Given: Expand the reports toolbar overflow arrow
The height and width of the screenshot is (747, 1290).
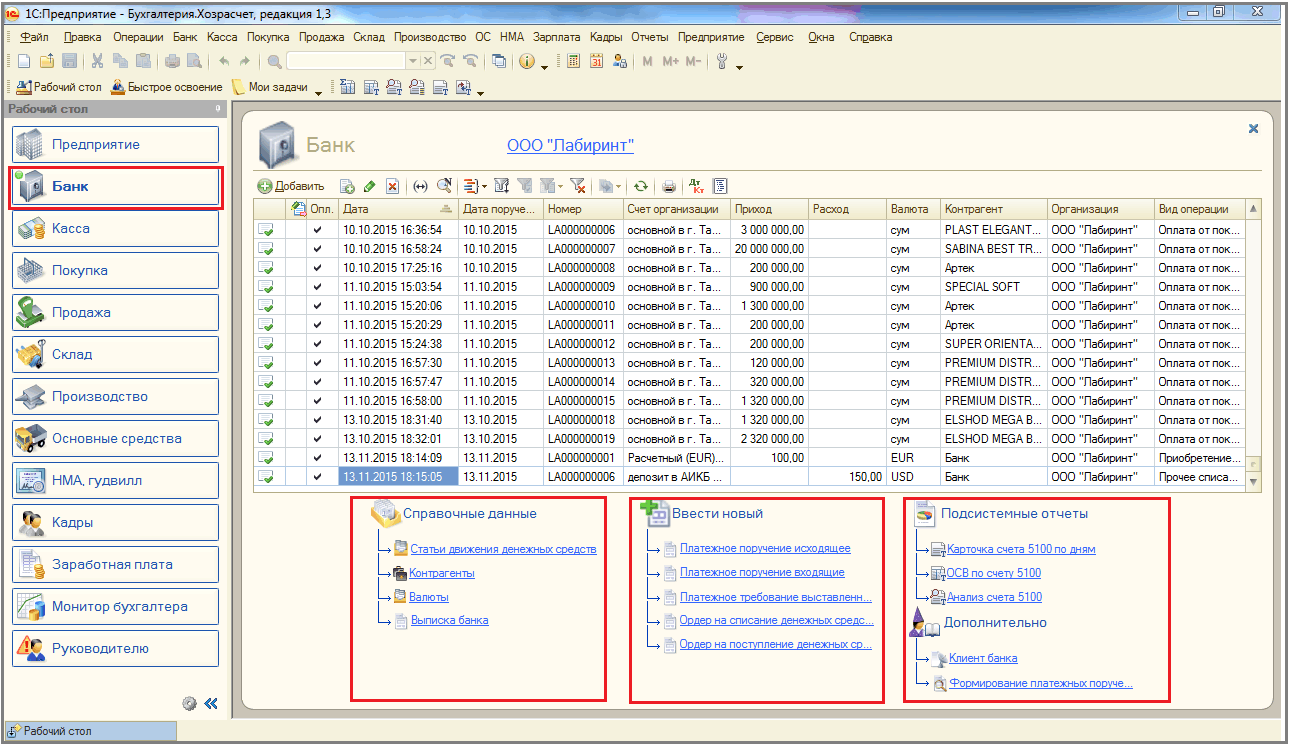Looking at the screenshot, I should pos(480,93).
